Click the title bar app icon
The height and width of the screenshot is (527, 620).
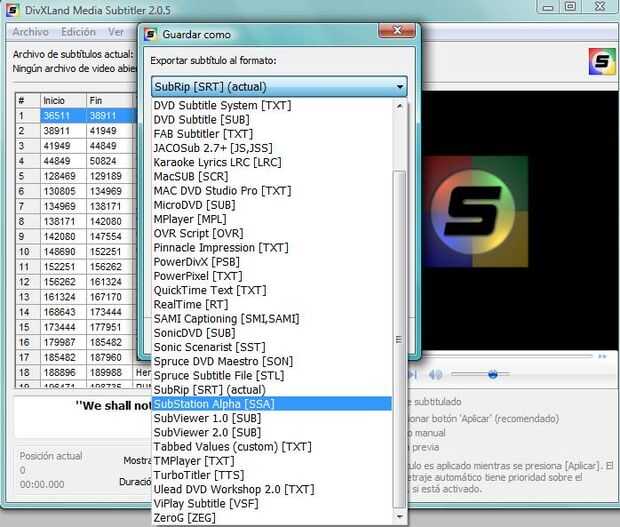(12, 9)
